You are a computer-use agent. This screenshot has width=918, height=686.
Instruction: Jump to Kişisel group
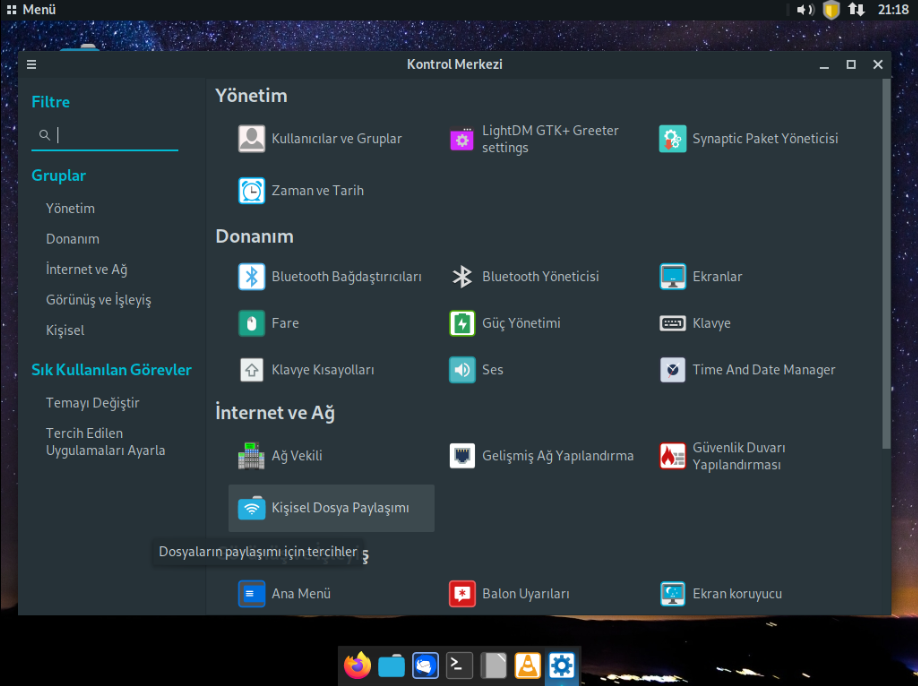pyautogui.click(x=65, y=330)
